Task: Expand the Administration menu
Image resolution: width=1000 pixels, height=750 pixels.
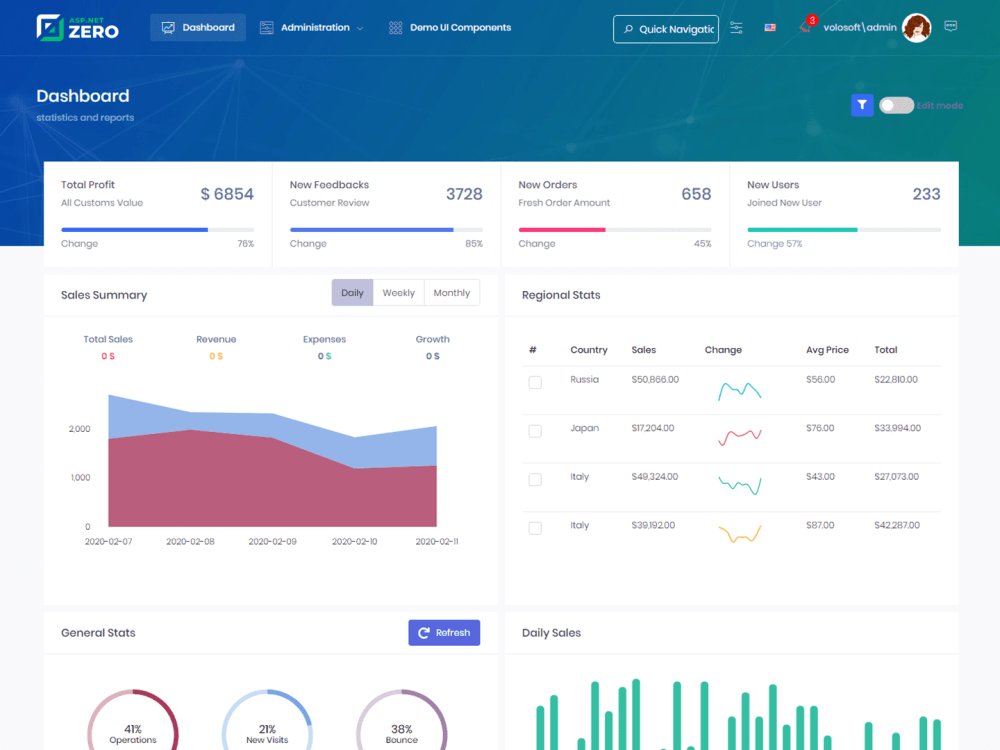Action: click(x=311, y=27)
